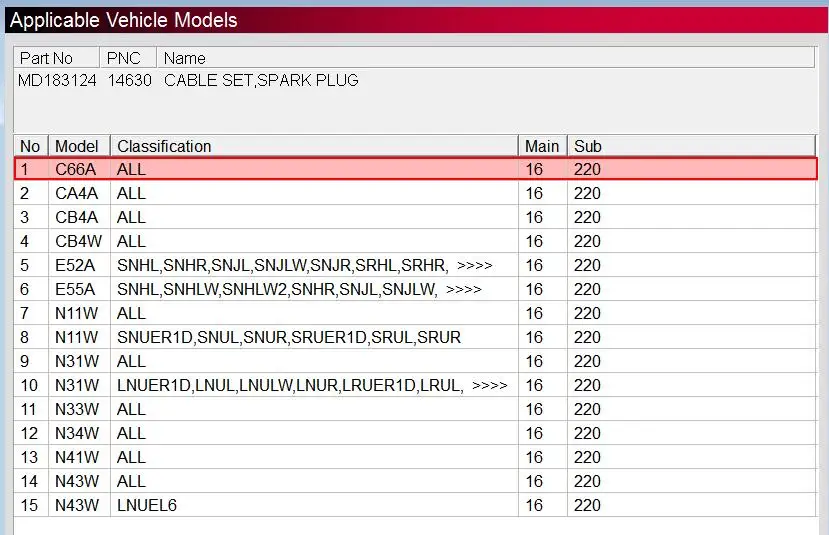Click Sub value 220 in E52A row
Image resolution: width=829 pixels, height=535 pixels.
click(x=587, y=265)
